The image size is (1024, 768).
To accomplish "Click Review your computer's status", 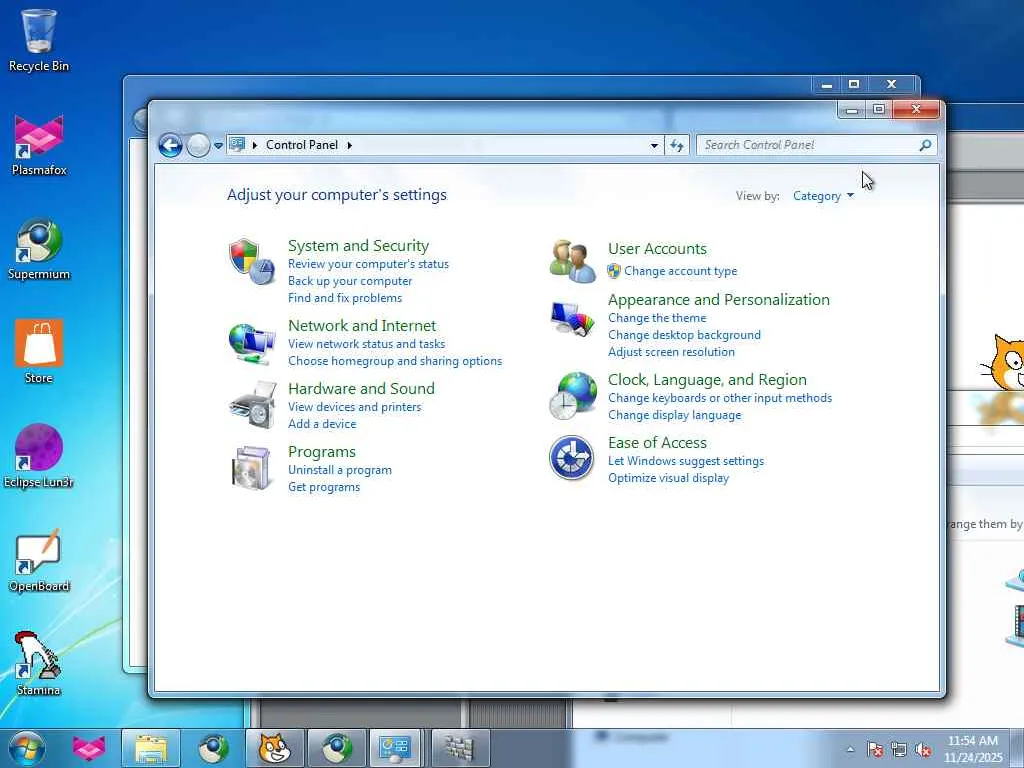I will 368,264.
